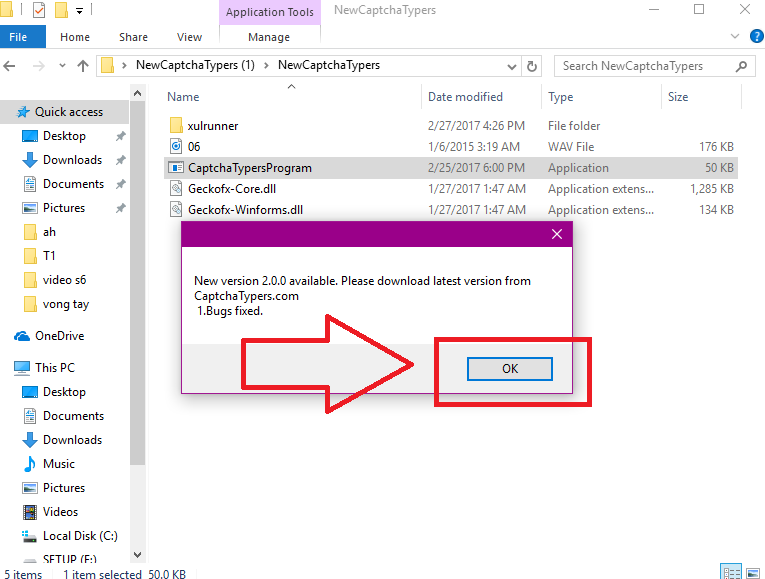This screenshot has width=765, height=579.
Task: Go back to previous folder
Action: click(10, 65)
